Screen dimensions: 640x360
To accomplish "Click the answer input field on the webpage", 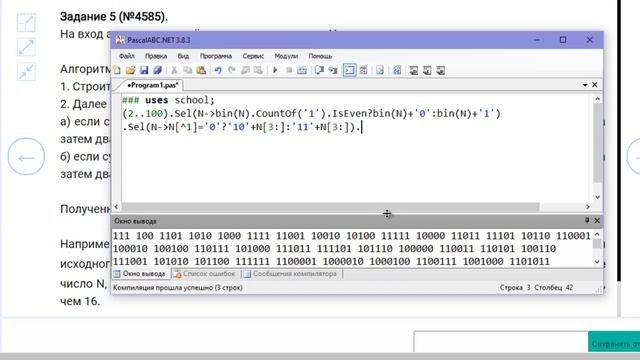I will point(501,342).
